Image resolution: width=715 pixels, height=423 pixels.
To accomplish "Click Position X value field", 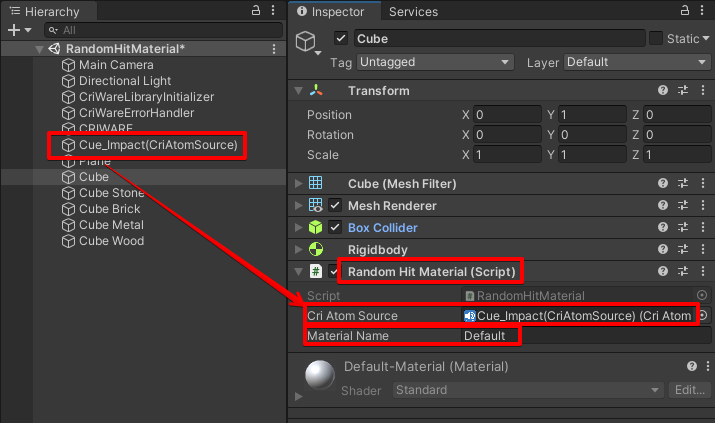I will click(x=507, y=115).
